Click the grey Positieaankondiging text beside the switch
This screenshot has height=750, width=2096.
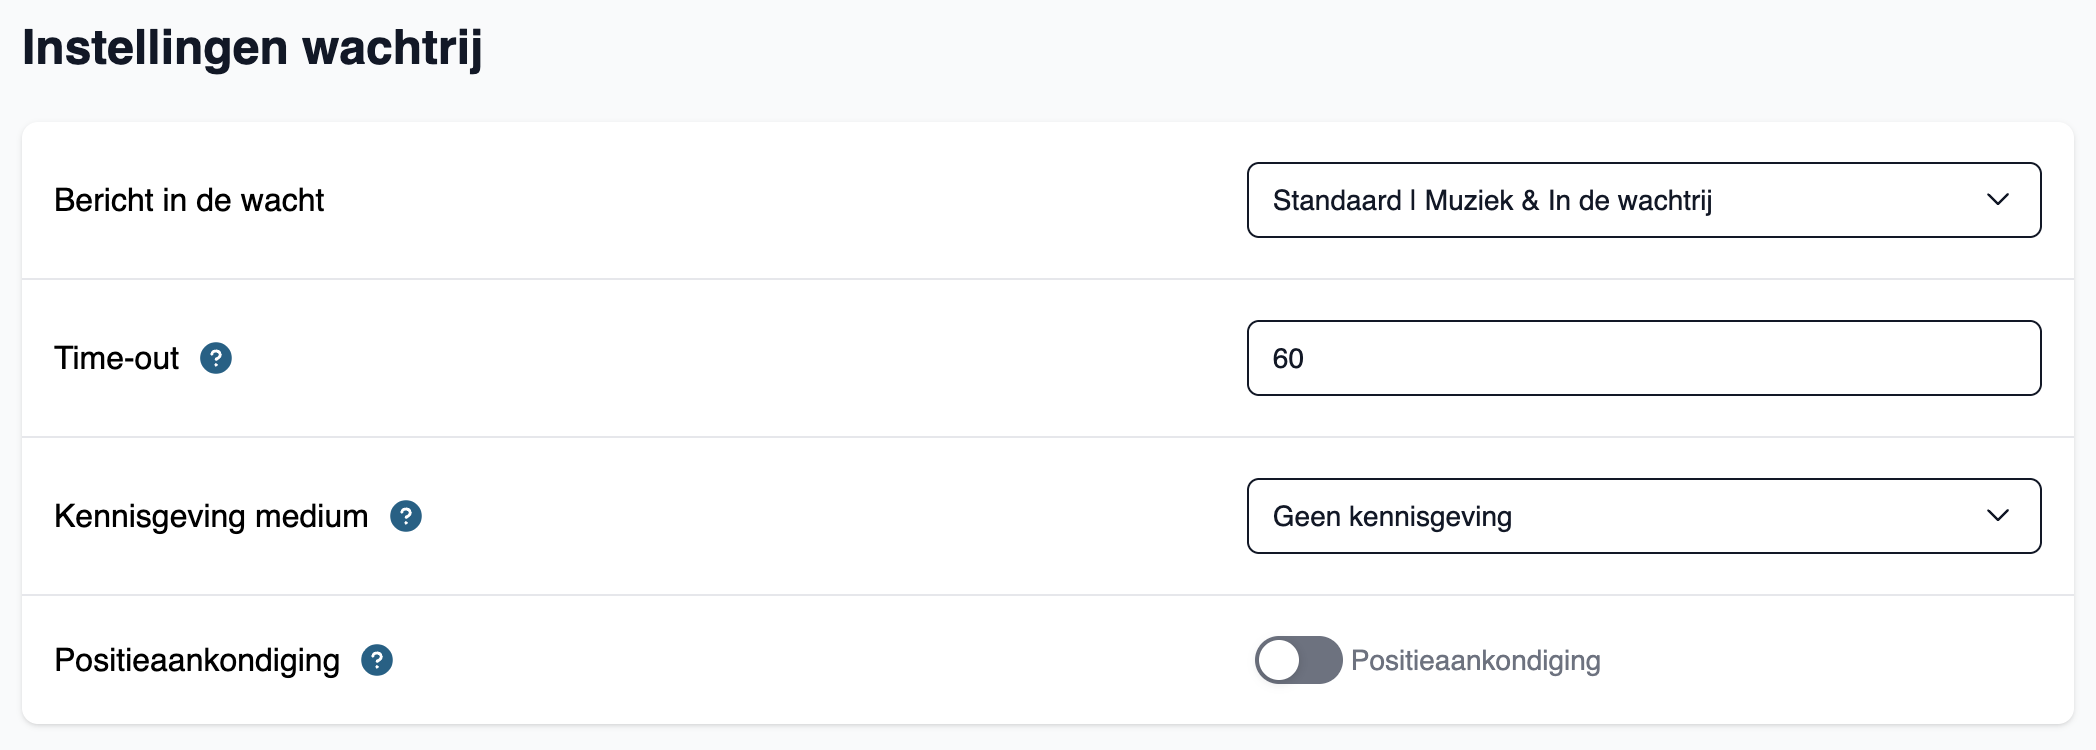(1476, 660)
